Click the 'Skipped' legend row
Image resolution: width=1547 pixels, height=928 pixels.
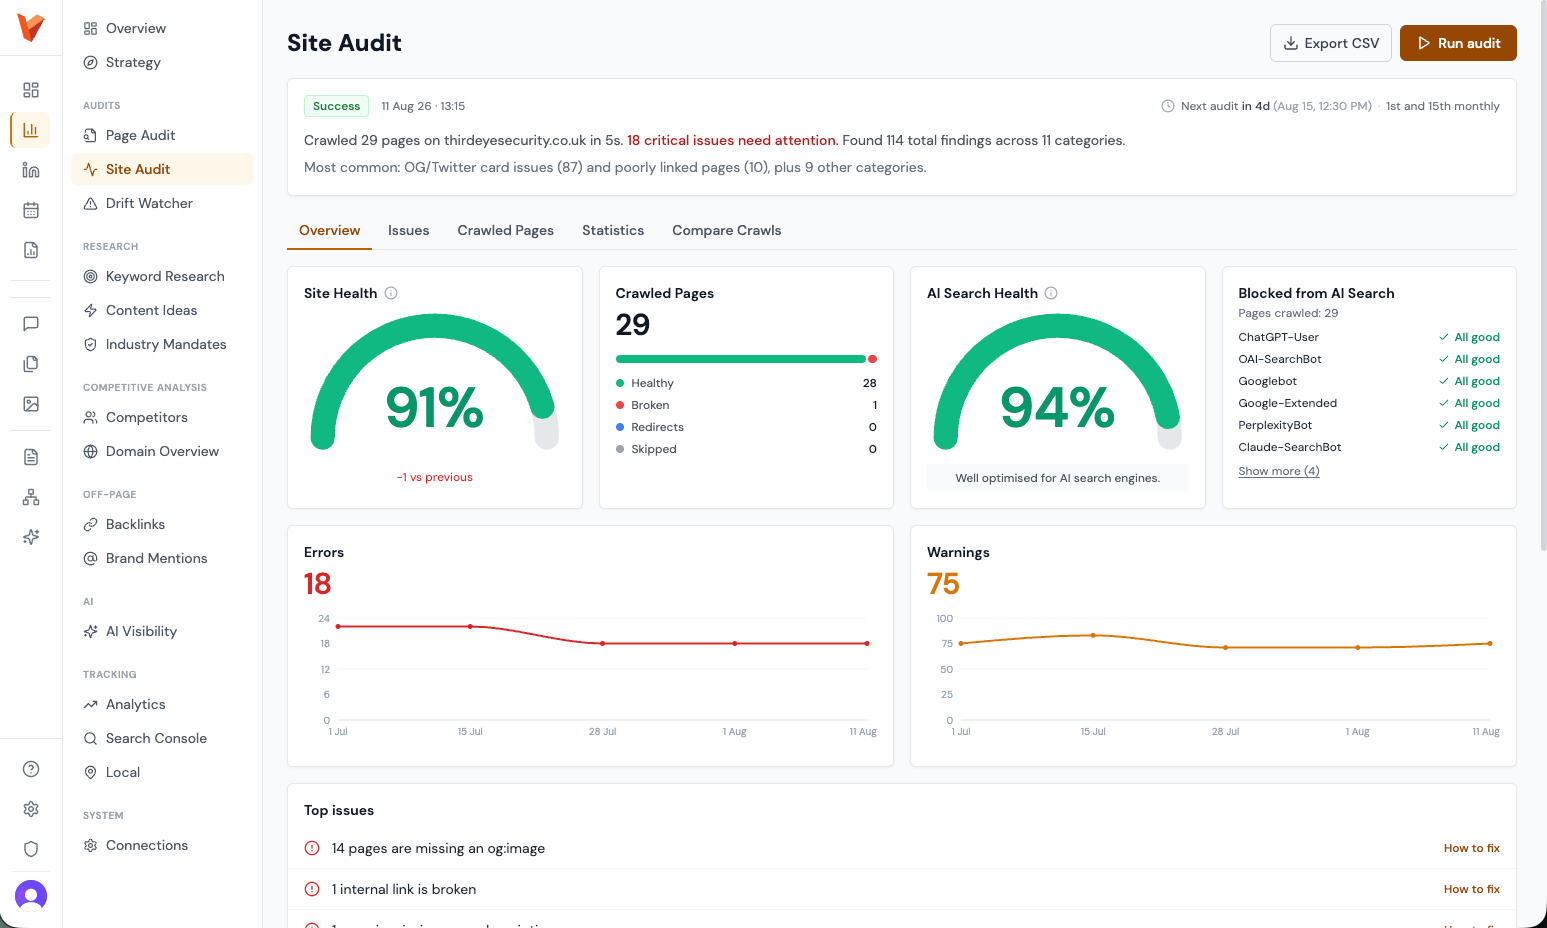746,449
